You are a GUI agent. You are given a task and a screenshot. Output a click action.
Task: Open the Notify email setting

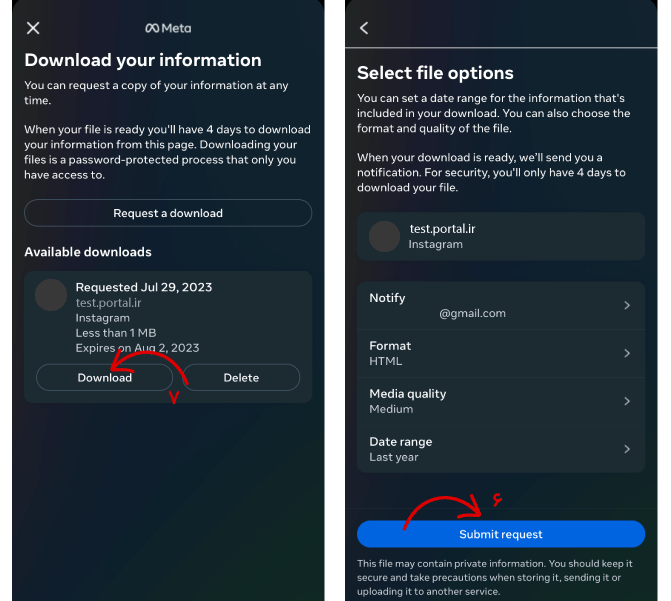click(501, 305)
